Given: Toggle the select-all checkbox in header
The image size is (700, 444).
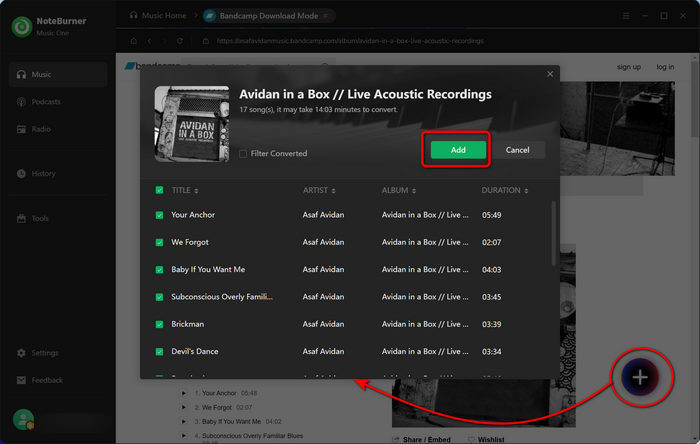Looking at the screenshot, I should [x=159, y=190].
